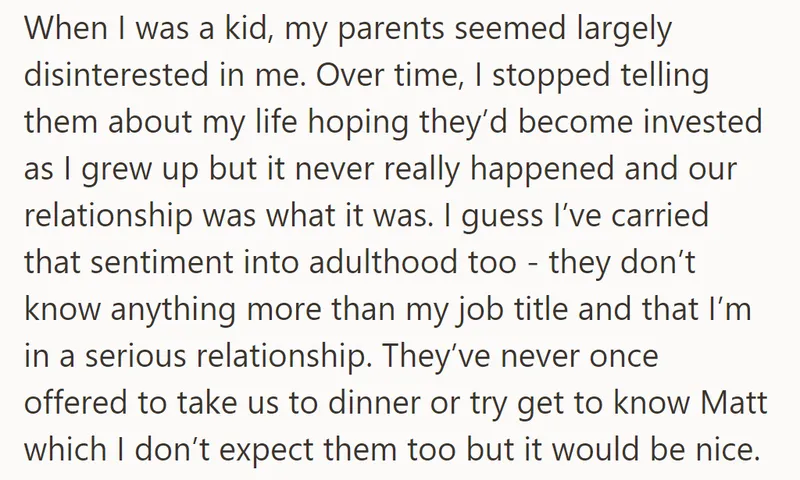Click the word 'anything' in the paragraph

173,311
